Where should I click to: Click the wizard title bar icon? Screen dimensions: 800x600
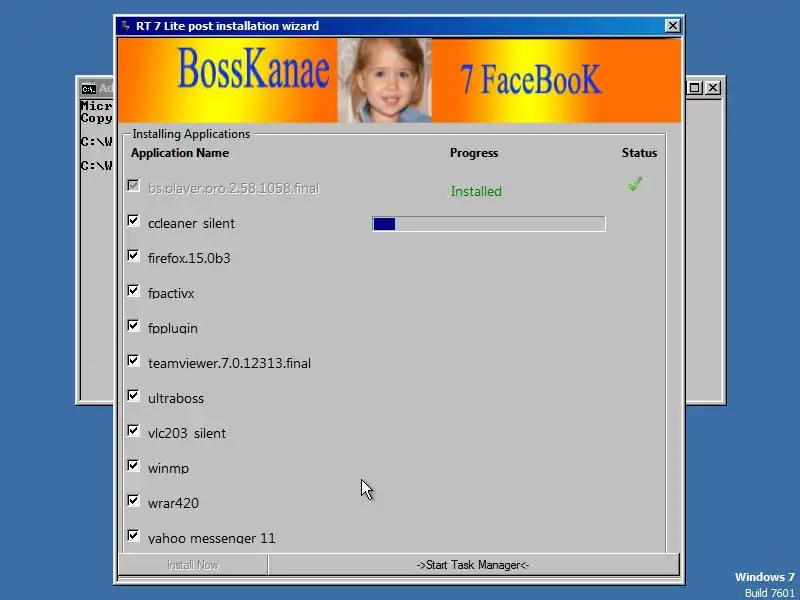point(126,26)
